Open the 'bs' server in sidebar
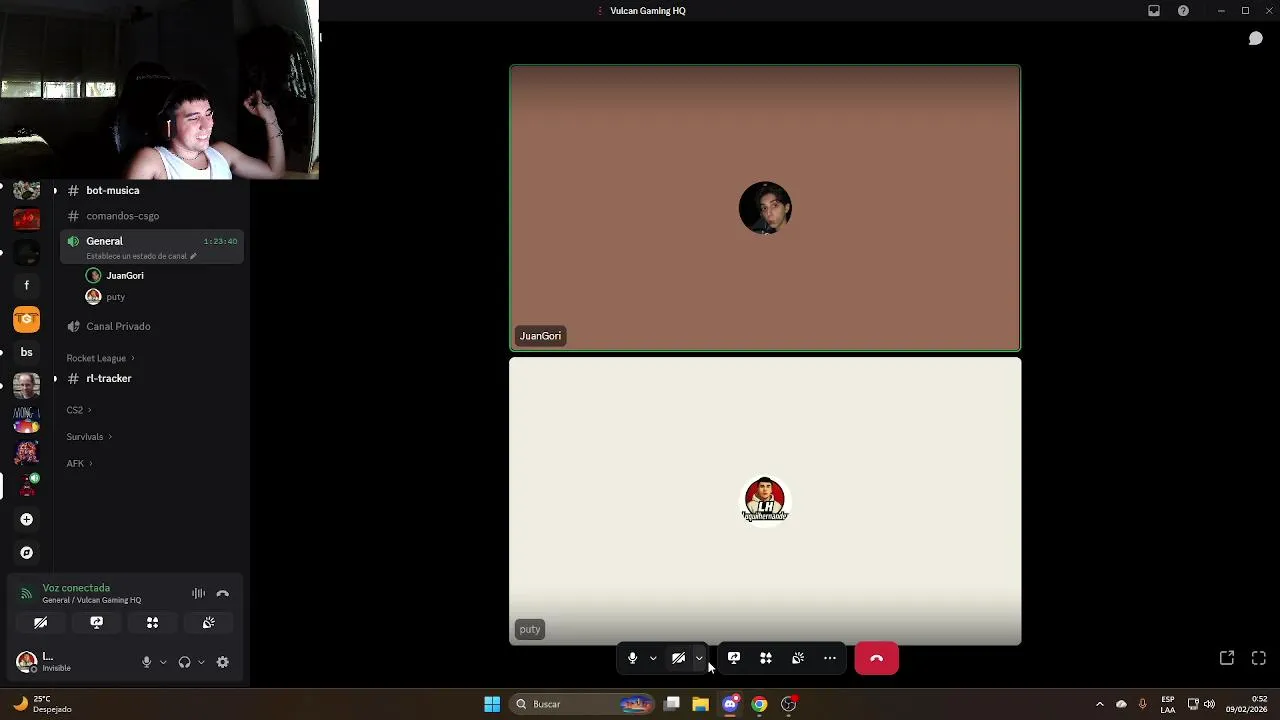The image size is (1280, 720). pyautogui.click(x=27, y=352)
